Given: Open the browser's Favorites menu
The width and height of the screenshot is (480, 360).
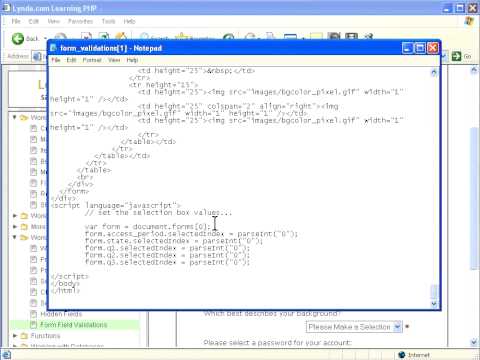Looking at the screenshot, I should 80,21.
